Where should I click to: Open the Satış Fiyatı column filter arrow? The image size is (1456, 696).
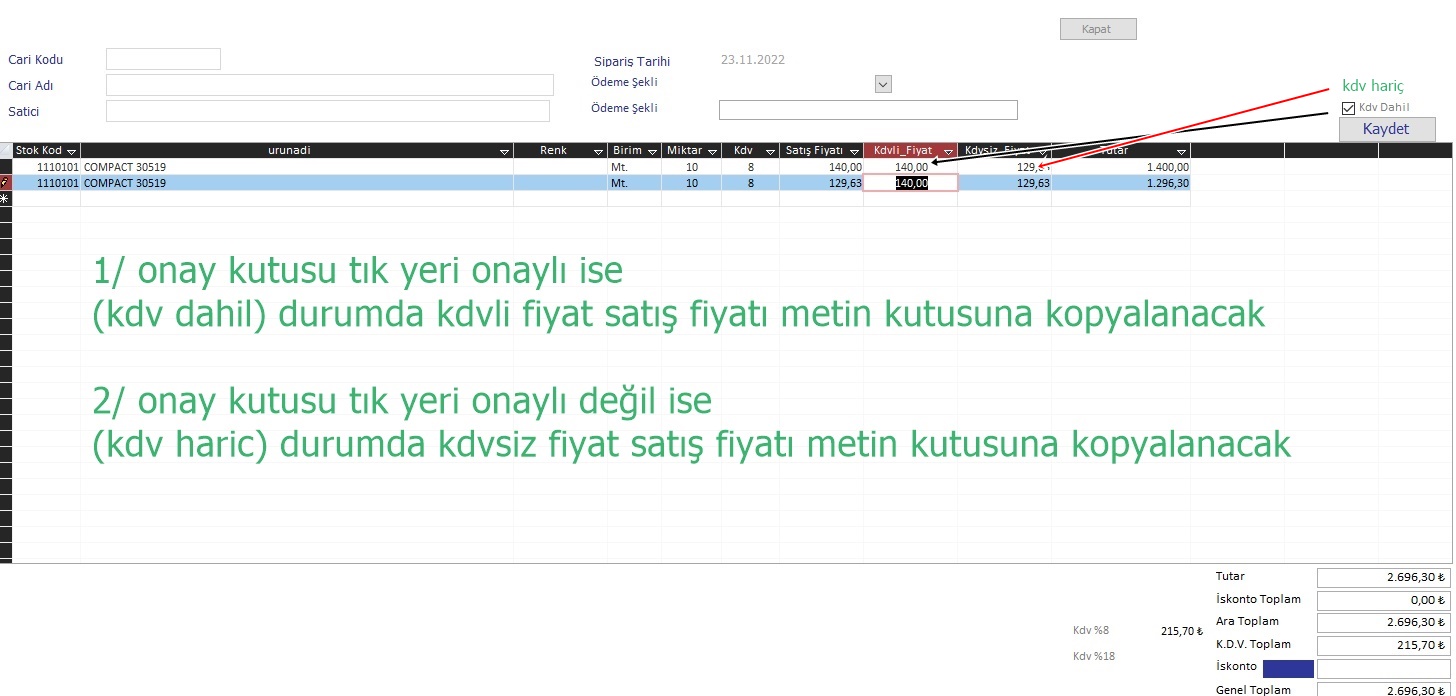click(854, 151)
